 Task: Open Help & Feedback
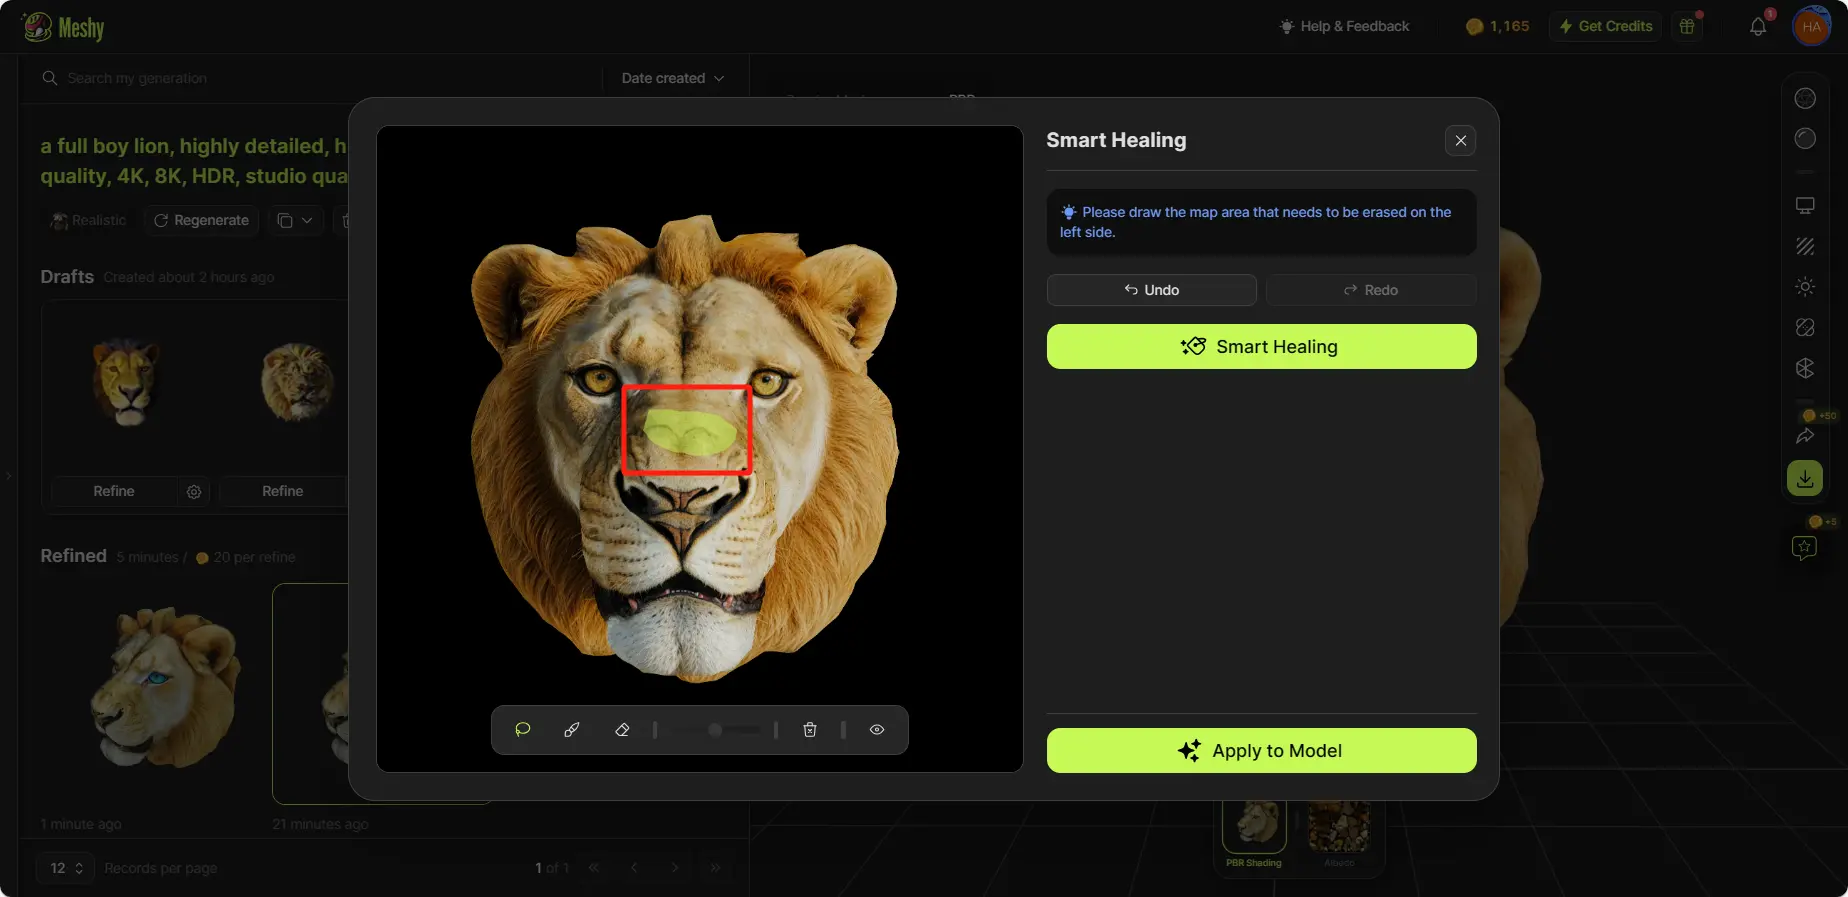[x=1344, y=27]
